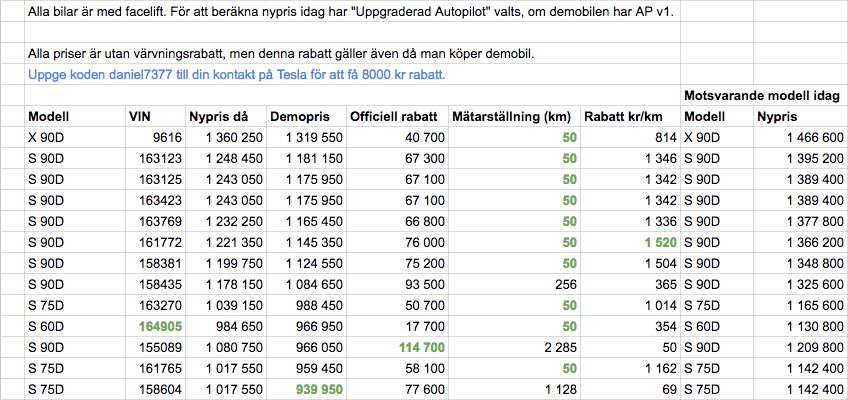Select VIN cell 155089
Image resolution: width=848 pixels, height=400 pixels.
(155, 347)
